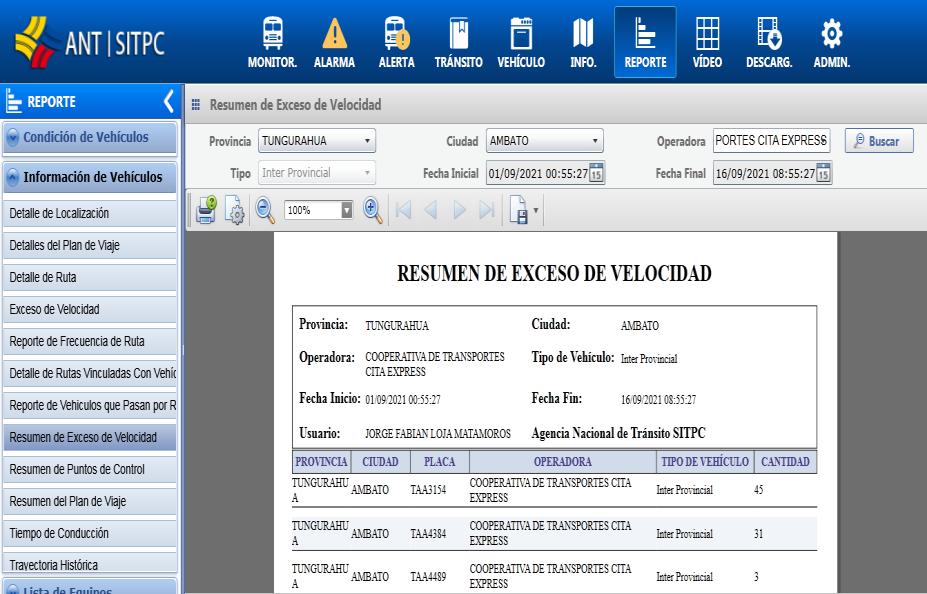The image size is (927, 594).
Task: Open Detalle de Localización report
Action: point(90,213)
